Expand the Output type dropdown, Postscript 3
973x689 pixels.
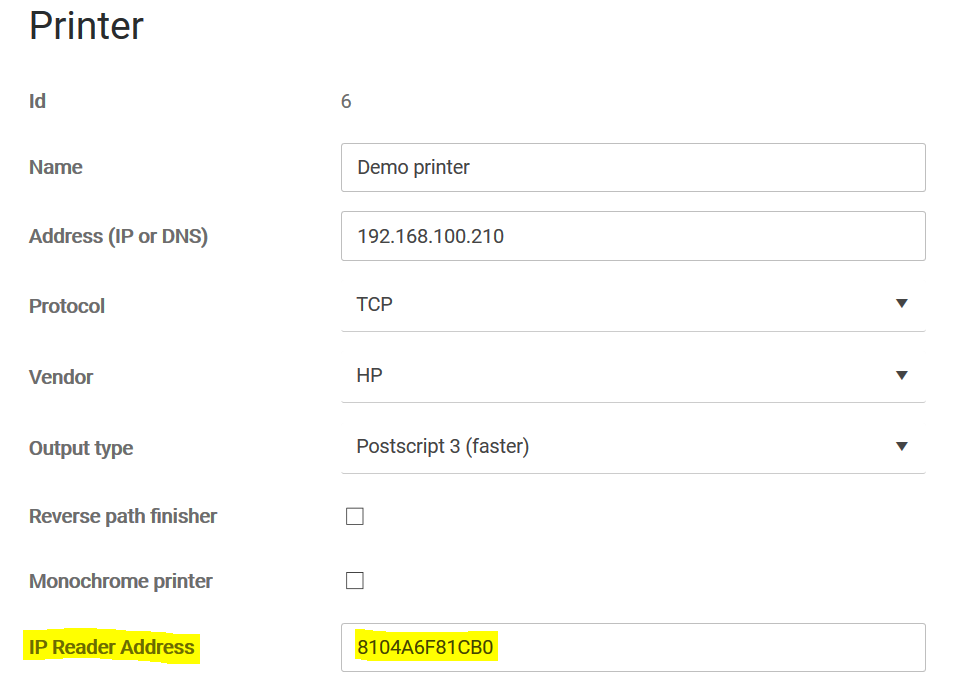pos(620,446)
